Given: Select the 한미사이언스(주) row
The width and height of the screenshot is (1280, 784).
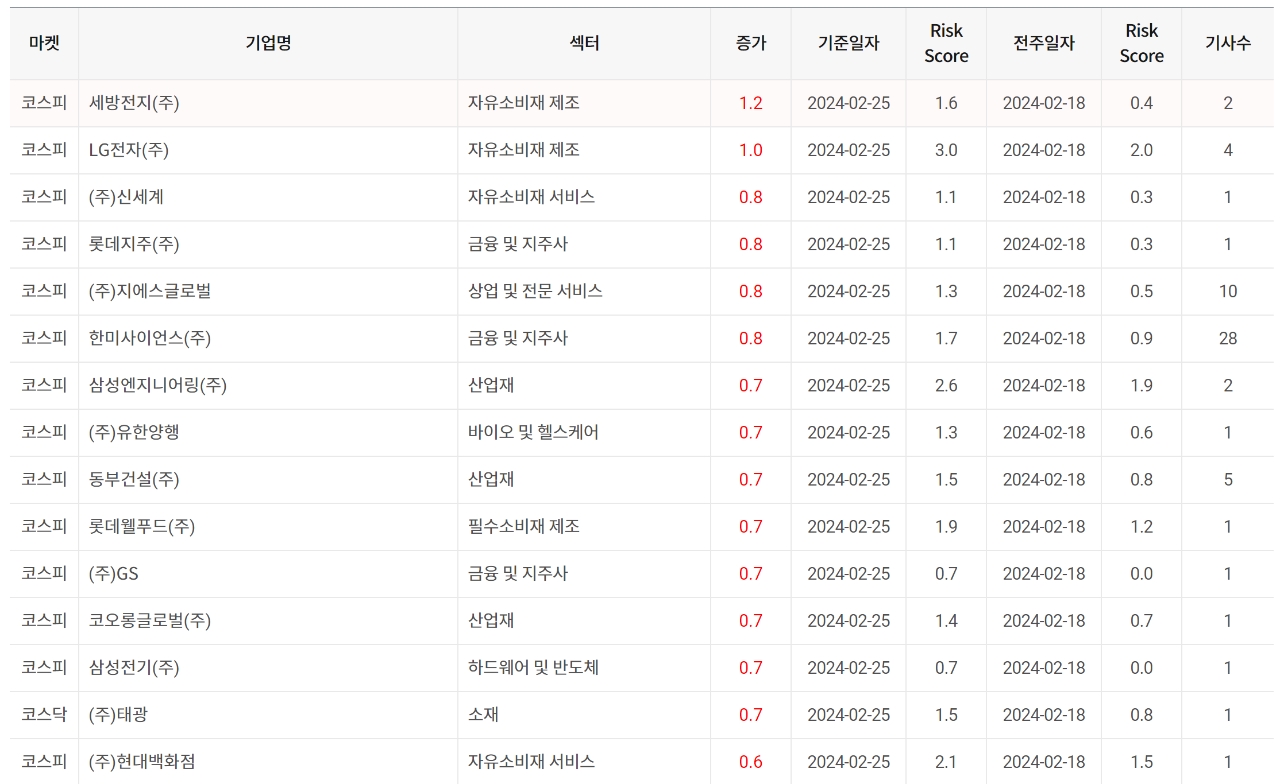Looking at the screenshot, I should click(x=150, y=338).
